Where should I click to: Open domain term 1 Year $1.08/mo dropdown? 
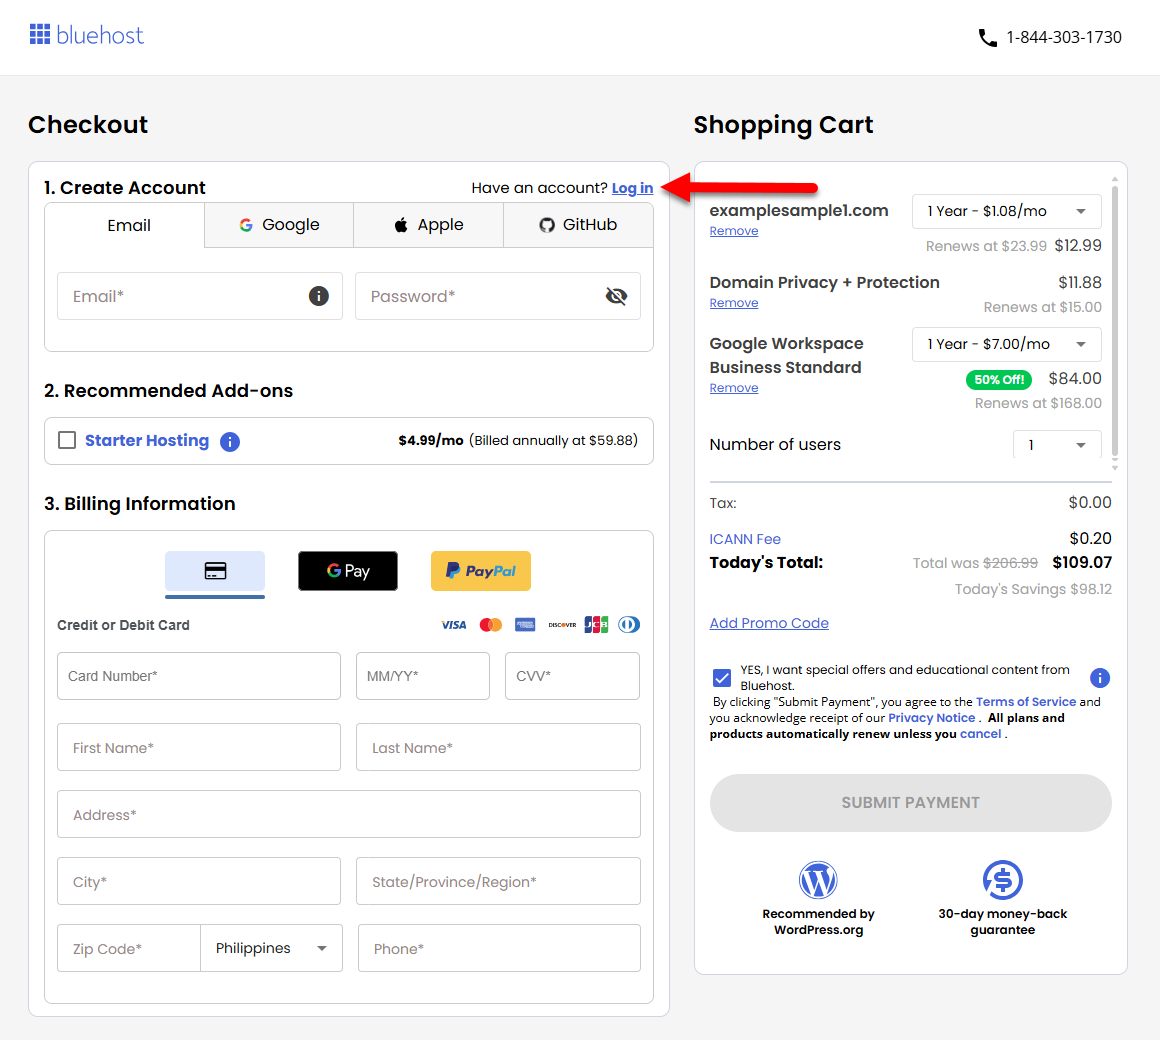coord(1006,212)
